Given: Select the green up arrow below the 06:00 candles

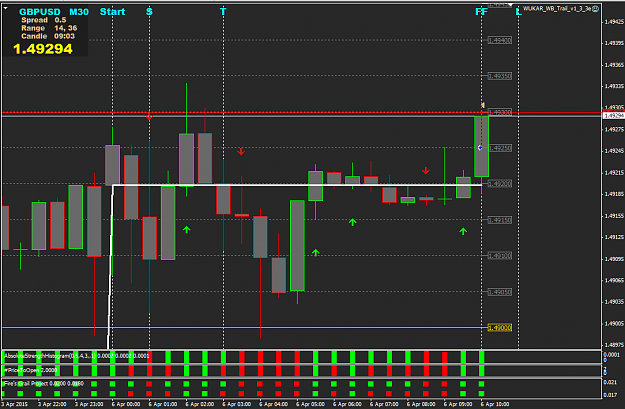Looking at the screenshot, I should (x=352, y=222).
